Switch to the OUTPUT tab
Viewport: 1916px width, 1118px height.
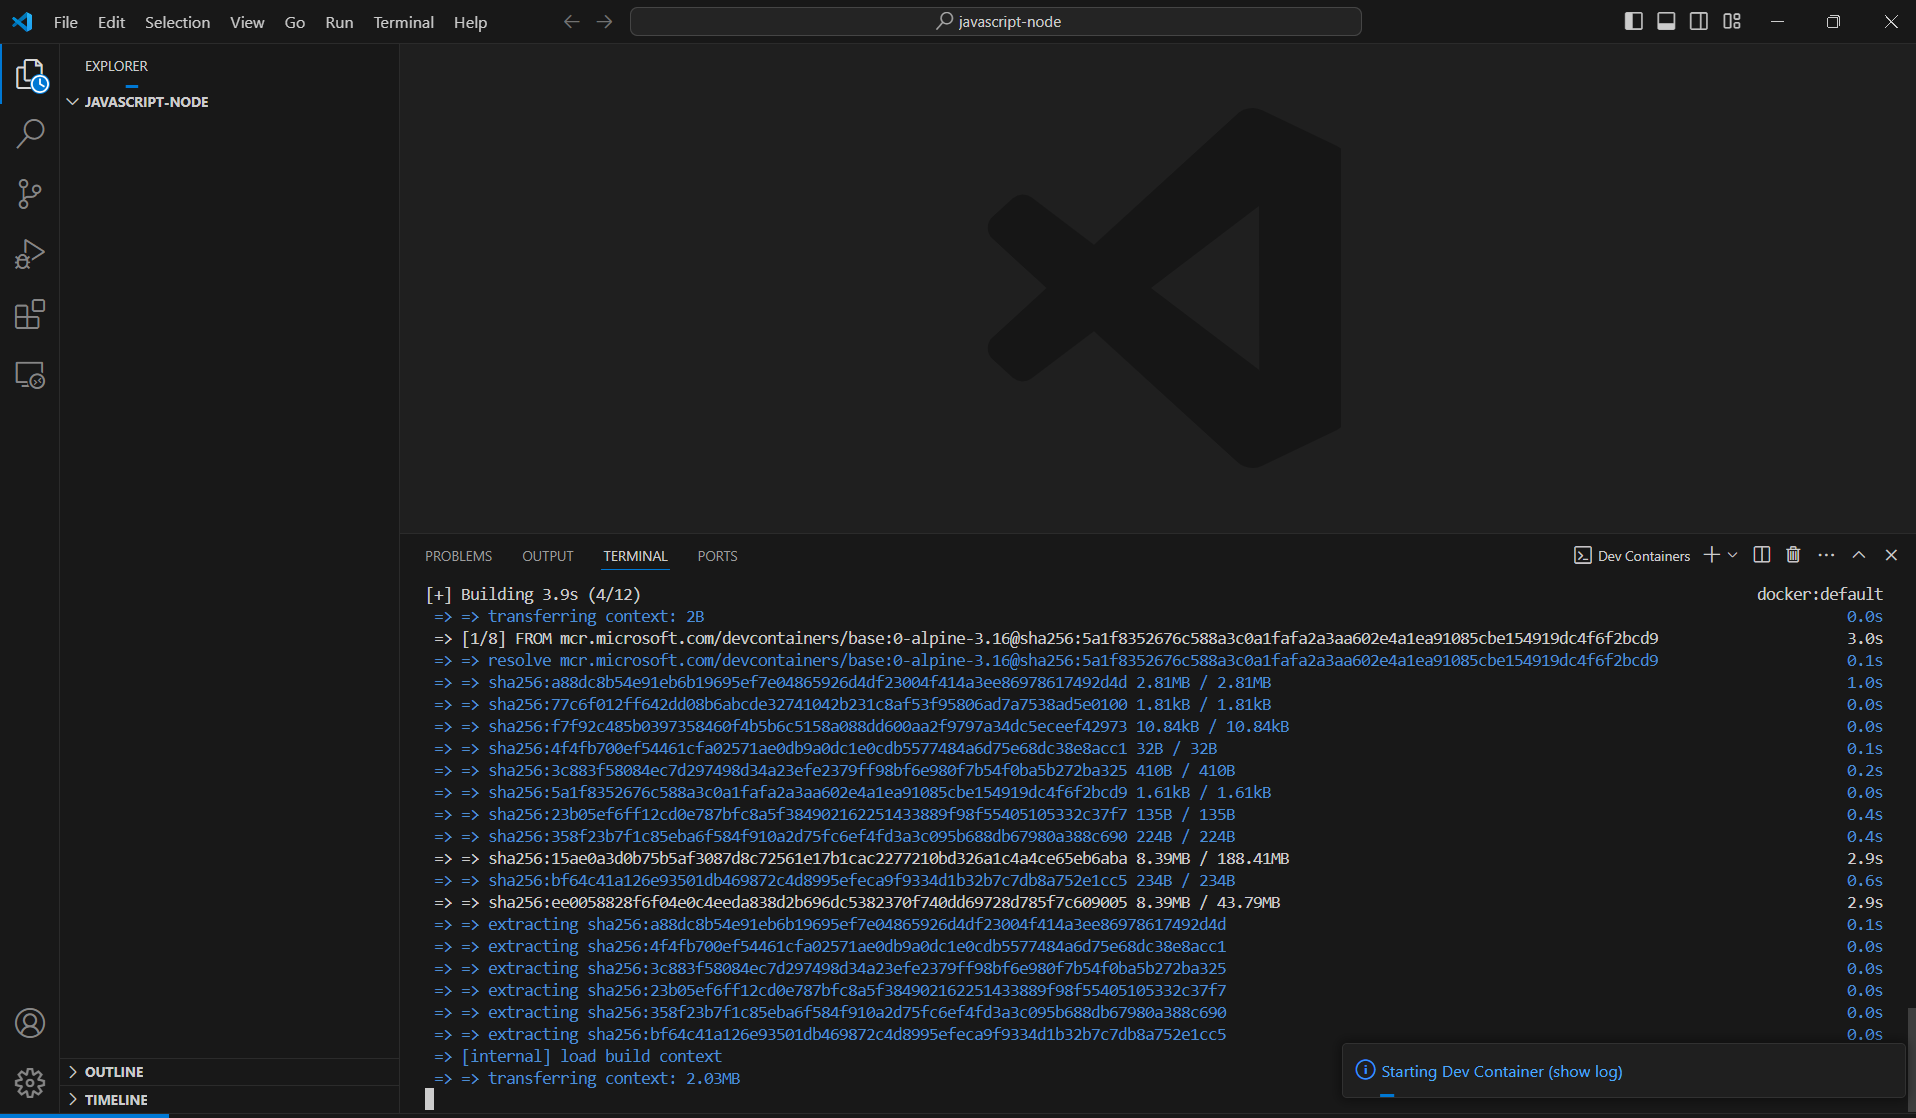tap(547, 556)
